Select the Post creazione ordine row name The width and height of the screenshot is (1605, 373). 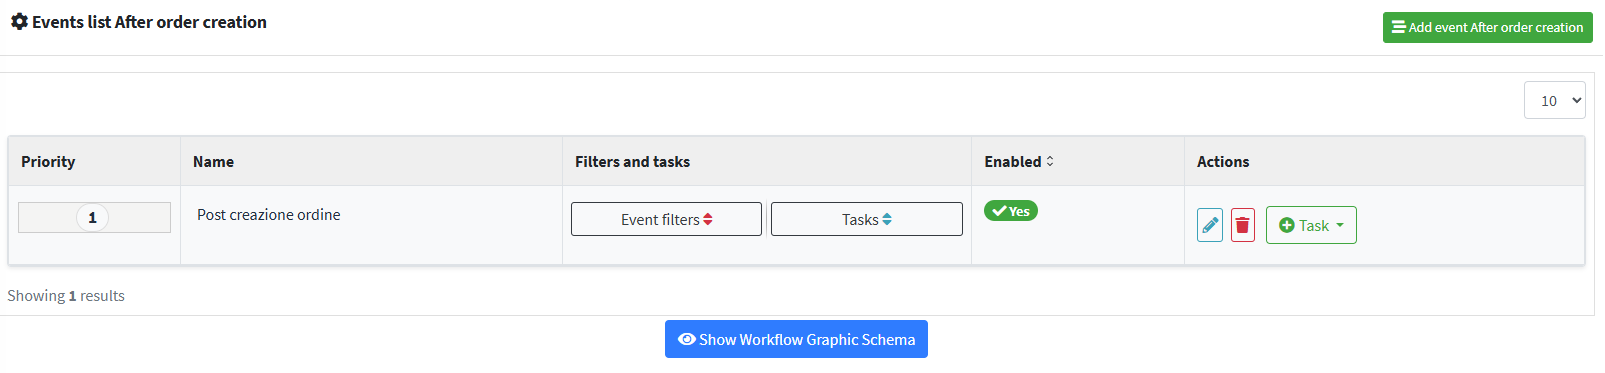(269, 214)
